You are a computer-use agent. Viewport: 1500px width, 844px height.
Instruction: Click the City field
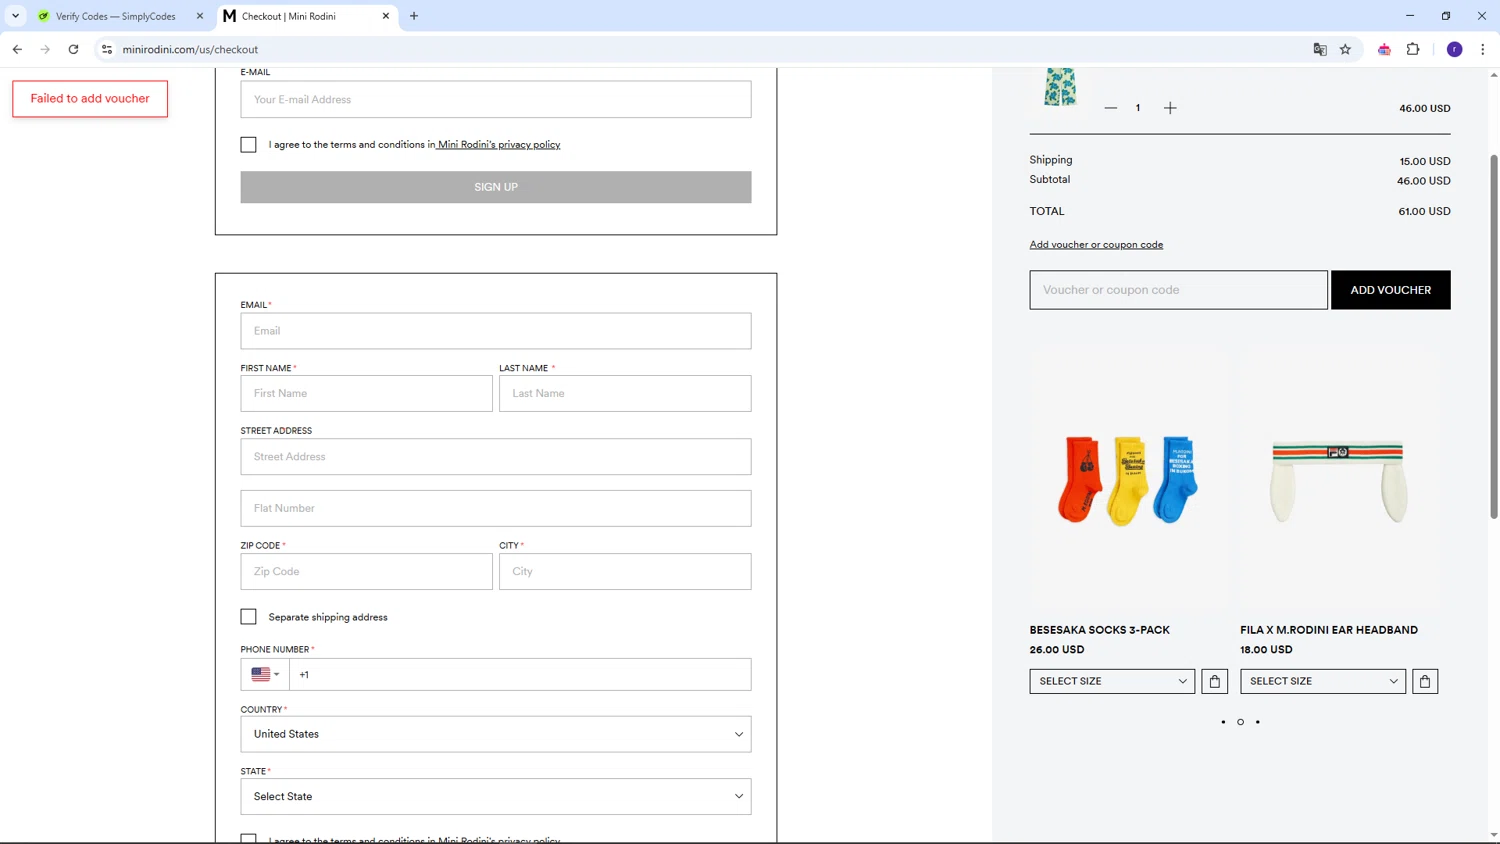[625, 572]
